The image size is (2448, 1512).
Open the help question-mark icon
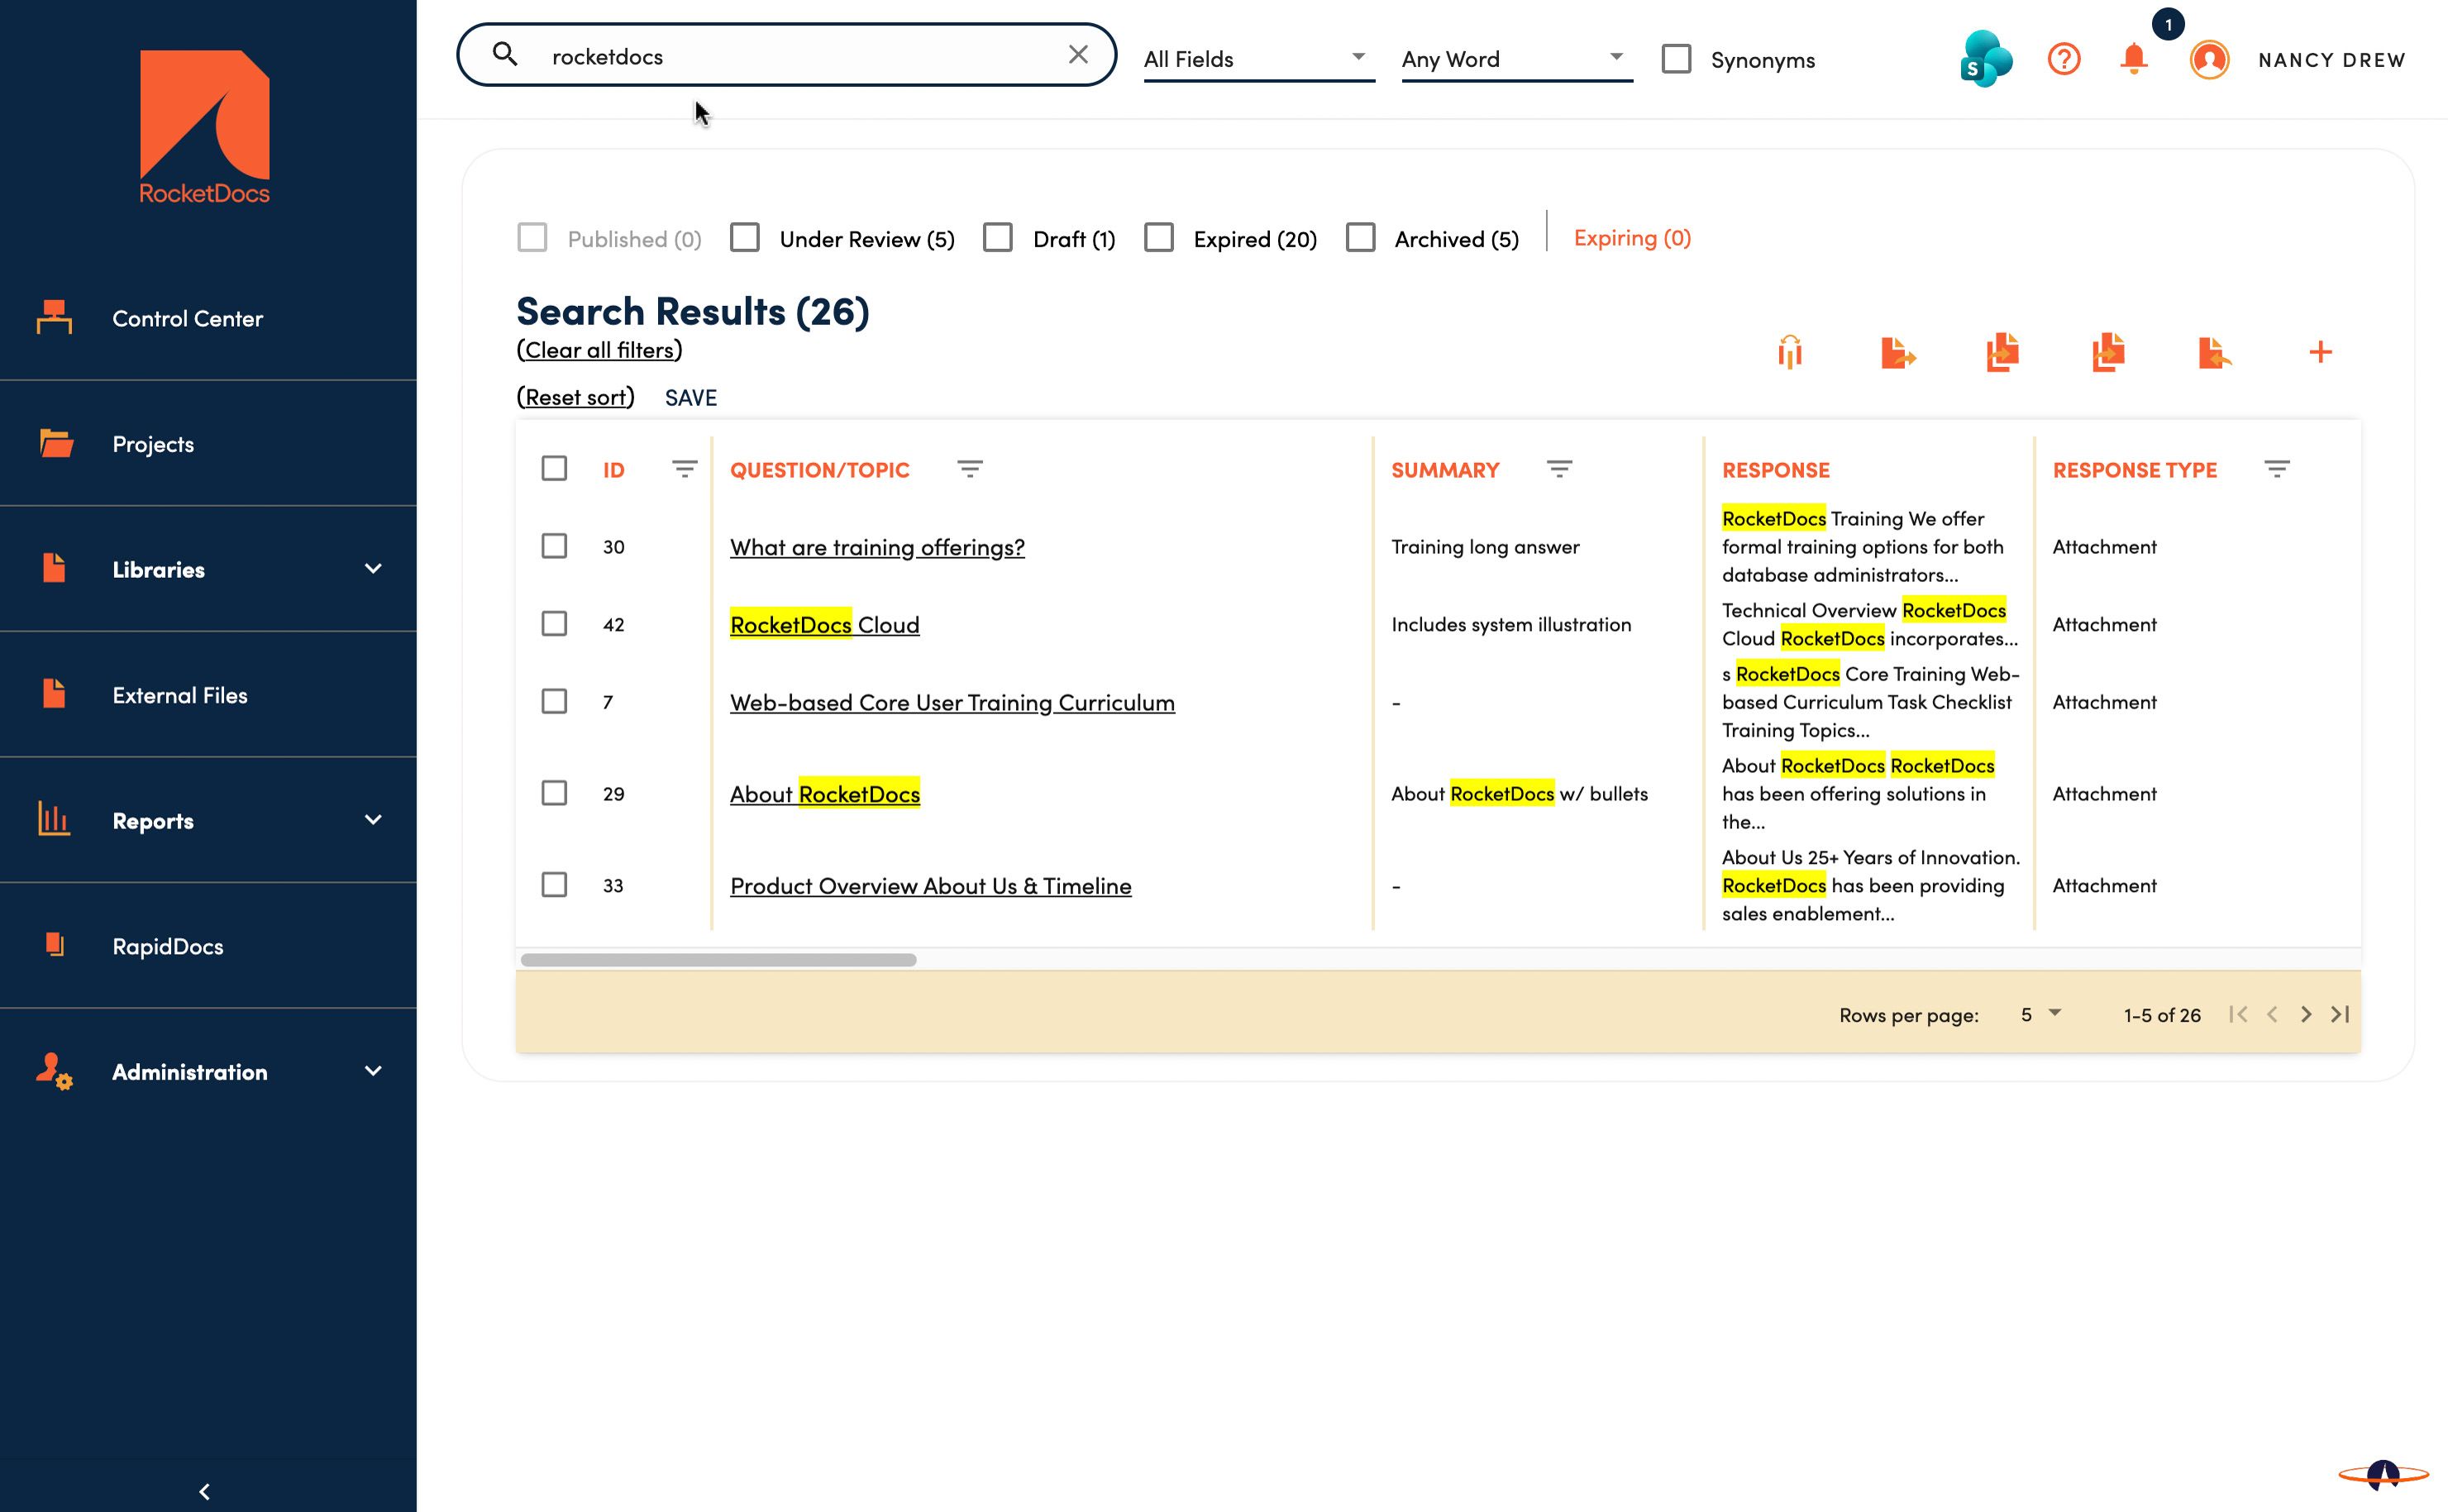pyautogui.click(x=2064, y=59)
